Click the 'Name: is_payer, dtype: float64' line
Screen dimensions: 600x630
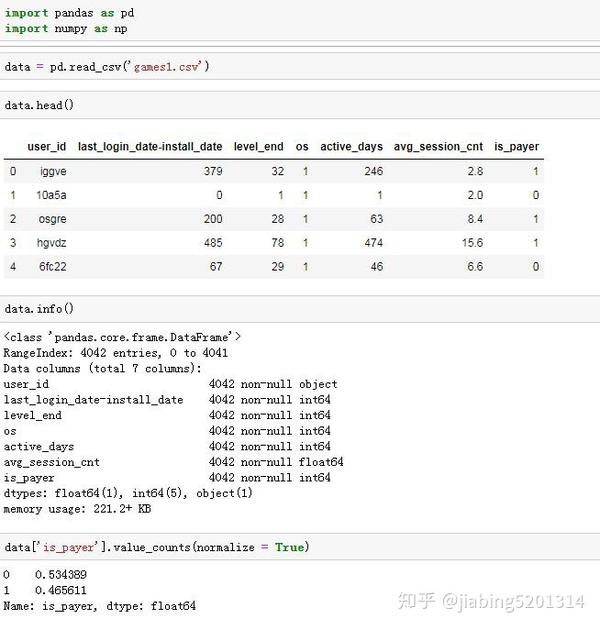point(100,606)
